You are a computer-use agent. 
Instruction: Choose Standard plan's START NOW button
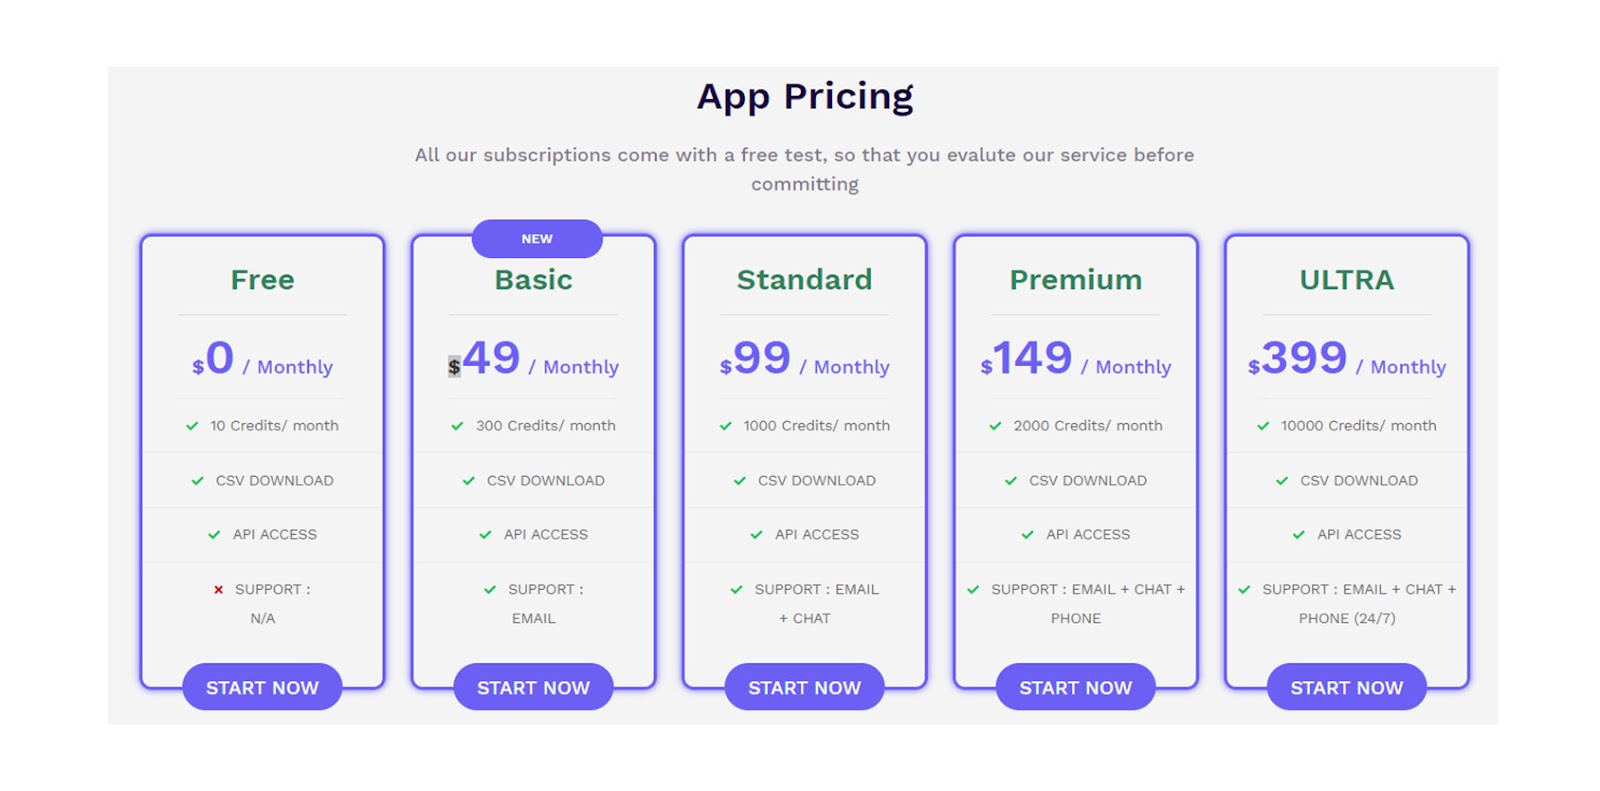click(804, 687)
